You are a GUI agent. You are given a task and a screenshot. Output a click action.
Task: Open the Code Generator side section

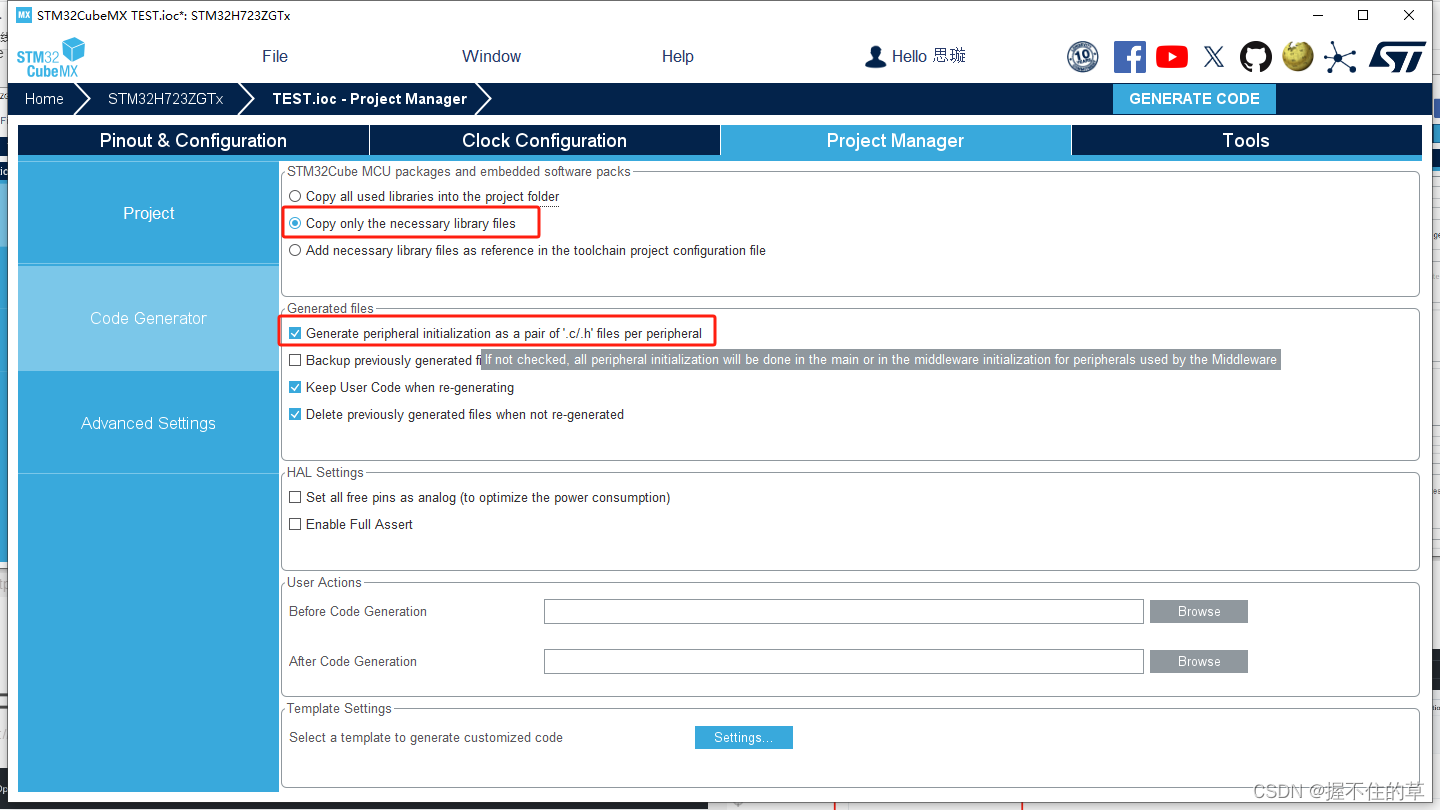tap(148, 318)
